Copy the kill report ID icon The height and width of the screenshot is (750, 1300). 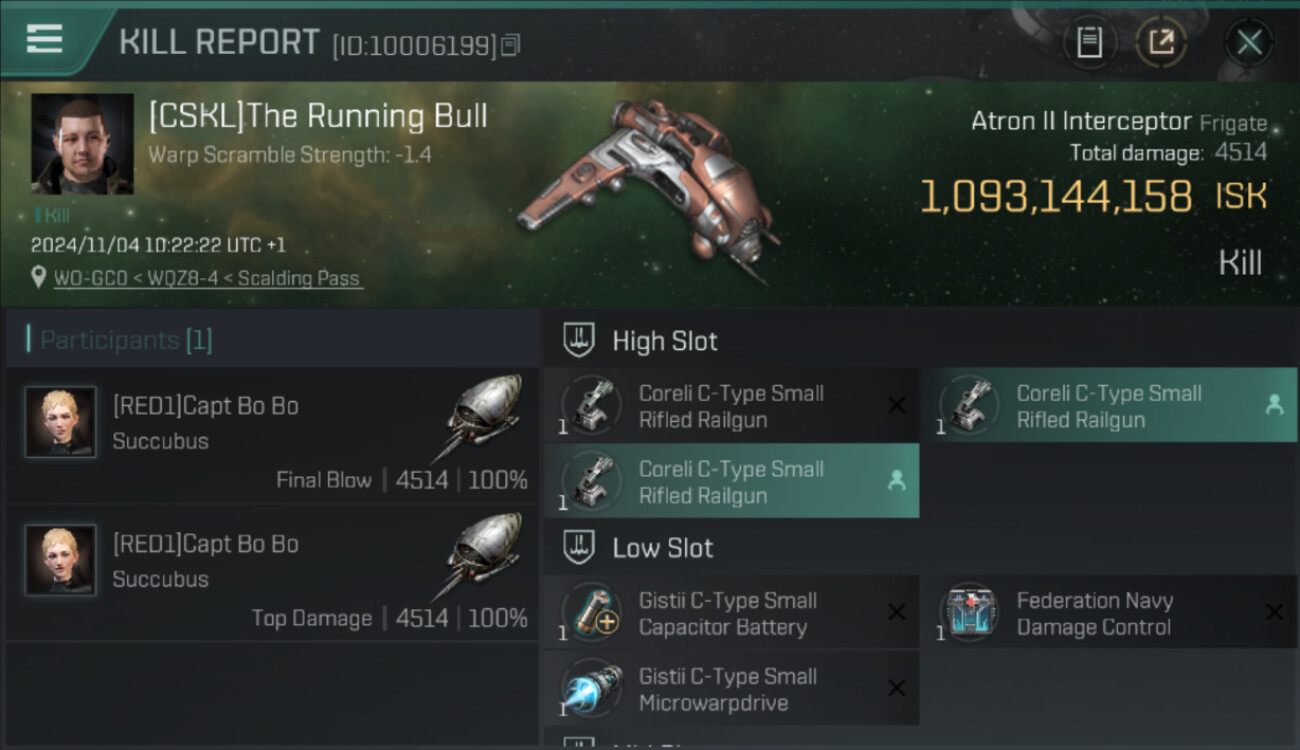(511, 45)
